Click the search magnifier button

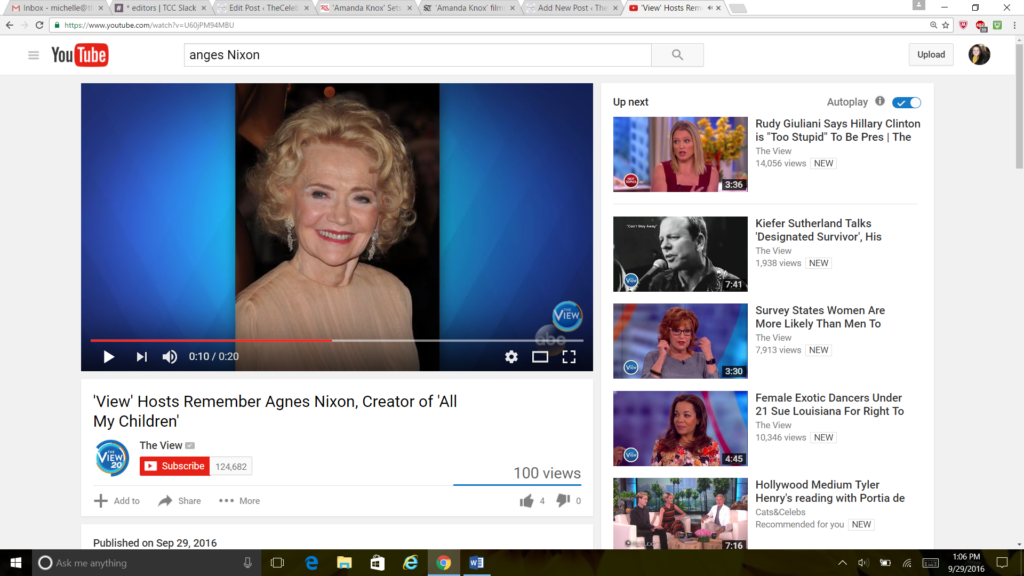pyautogui.click(x=677, y=55)
